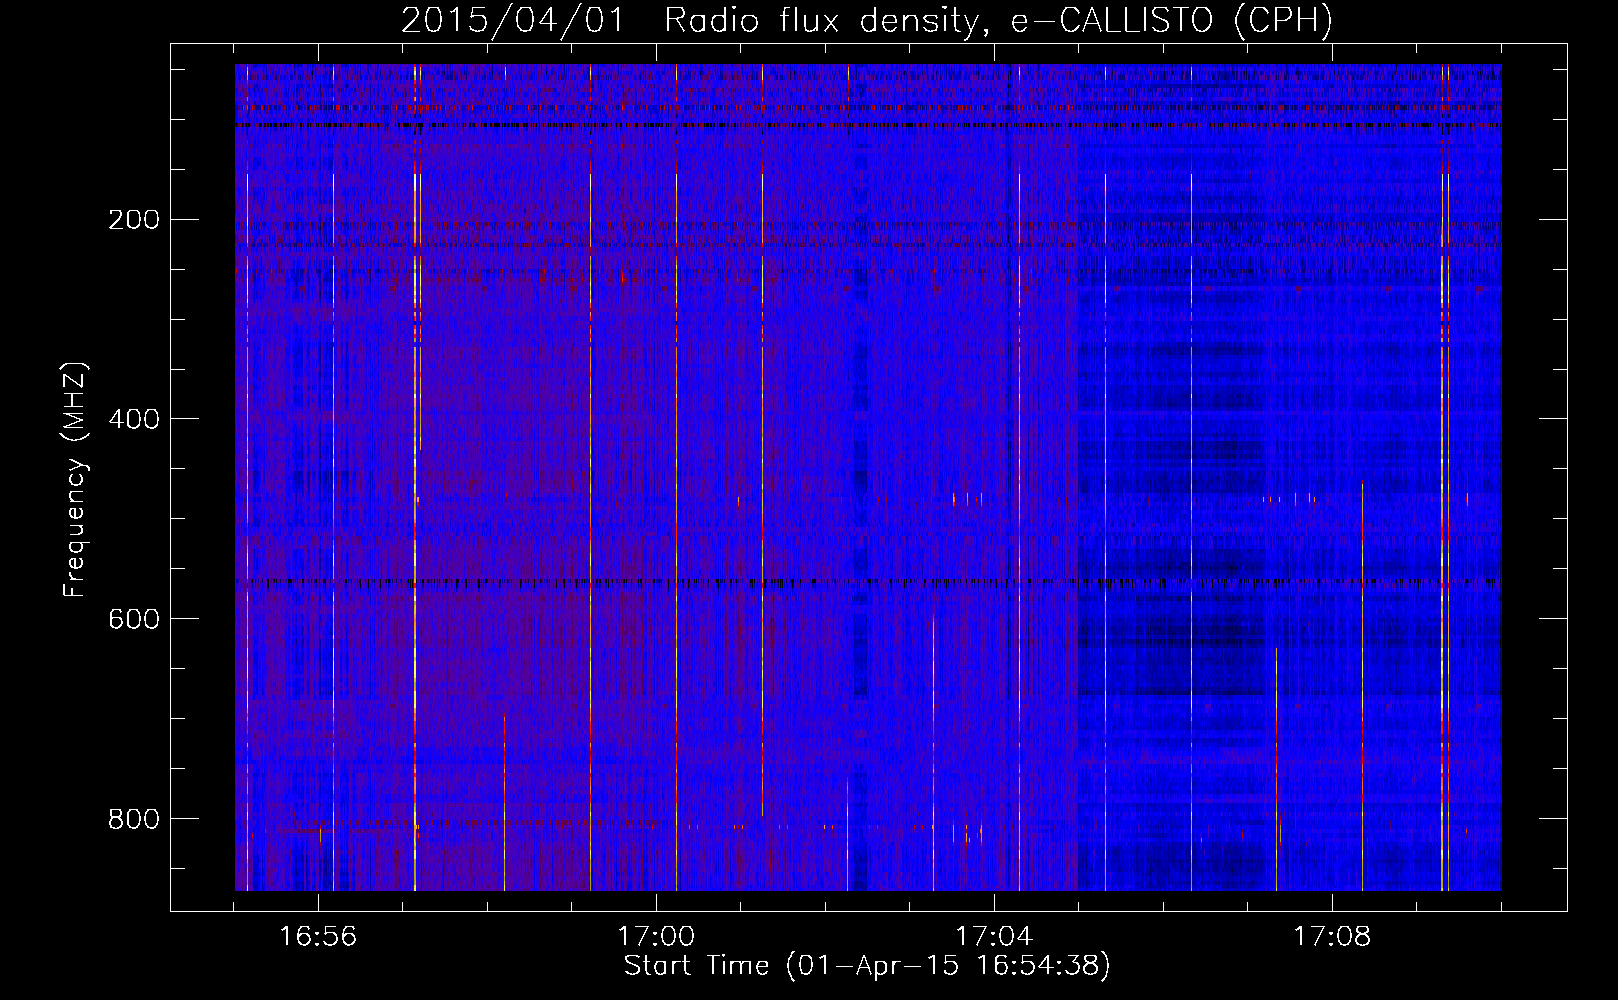Viewport: 1618px width, 1000px height.
Task: Click the plot title '2015/04/01 Radio flux density'
Action: click(x=867, y=20)
